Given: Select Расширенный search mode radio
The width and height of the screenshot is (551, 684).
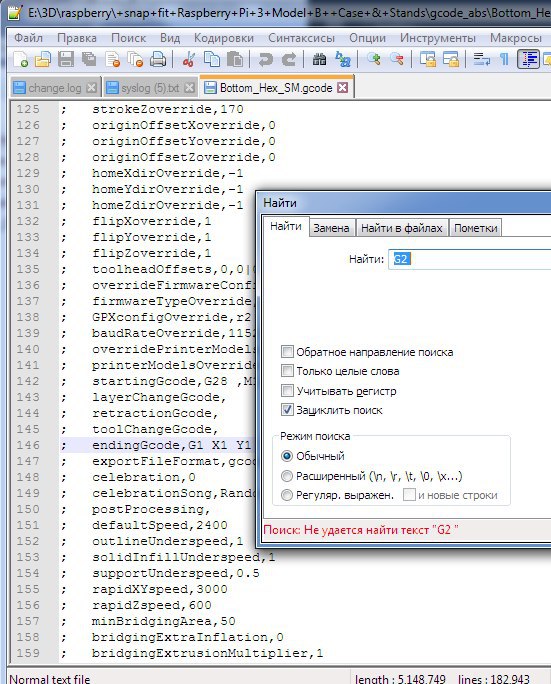Looking at the screenshot, I should [x=287, y=475].
